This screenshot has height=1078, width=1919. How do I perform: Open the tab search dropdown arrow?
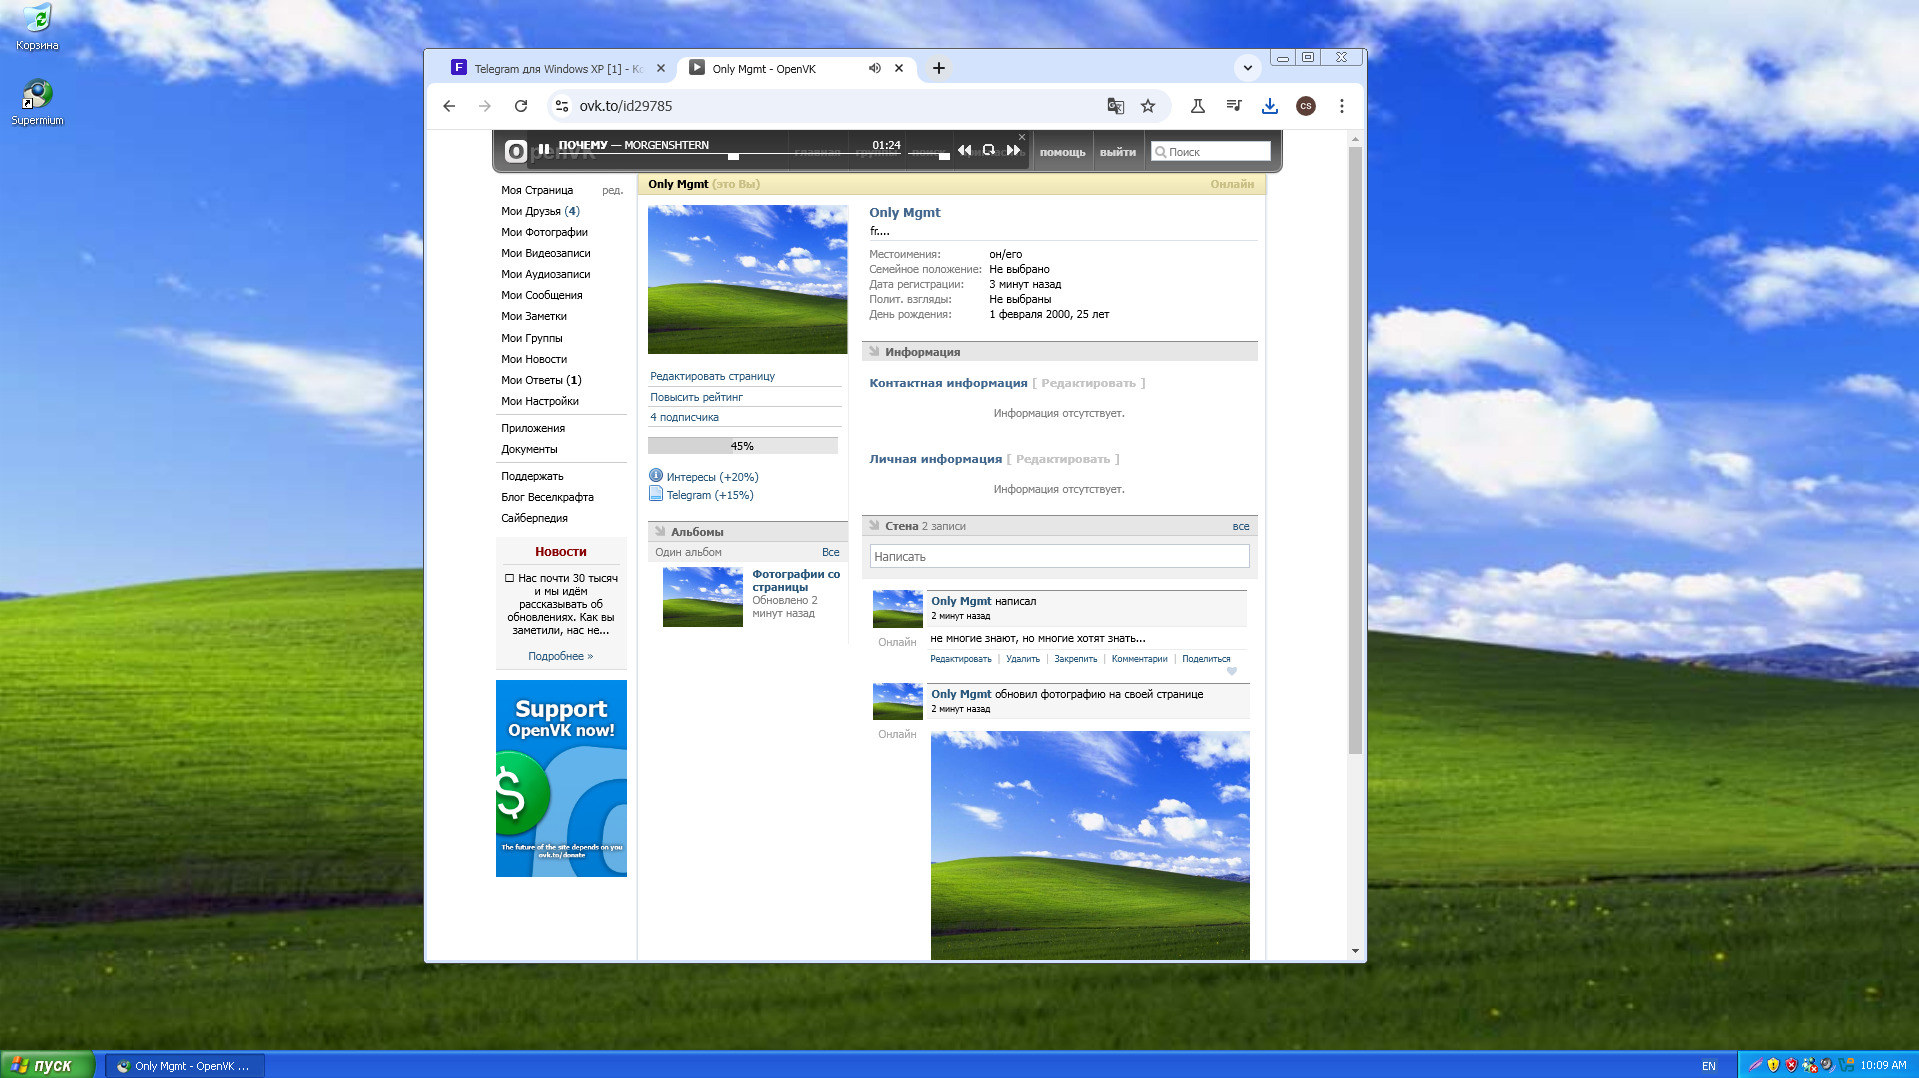[1247, 68]
